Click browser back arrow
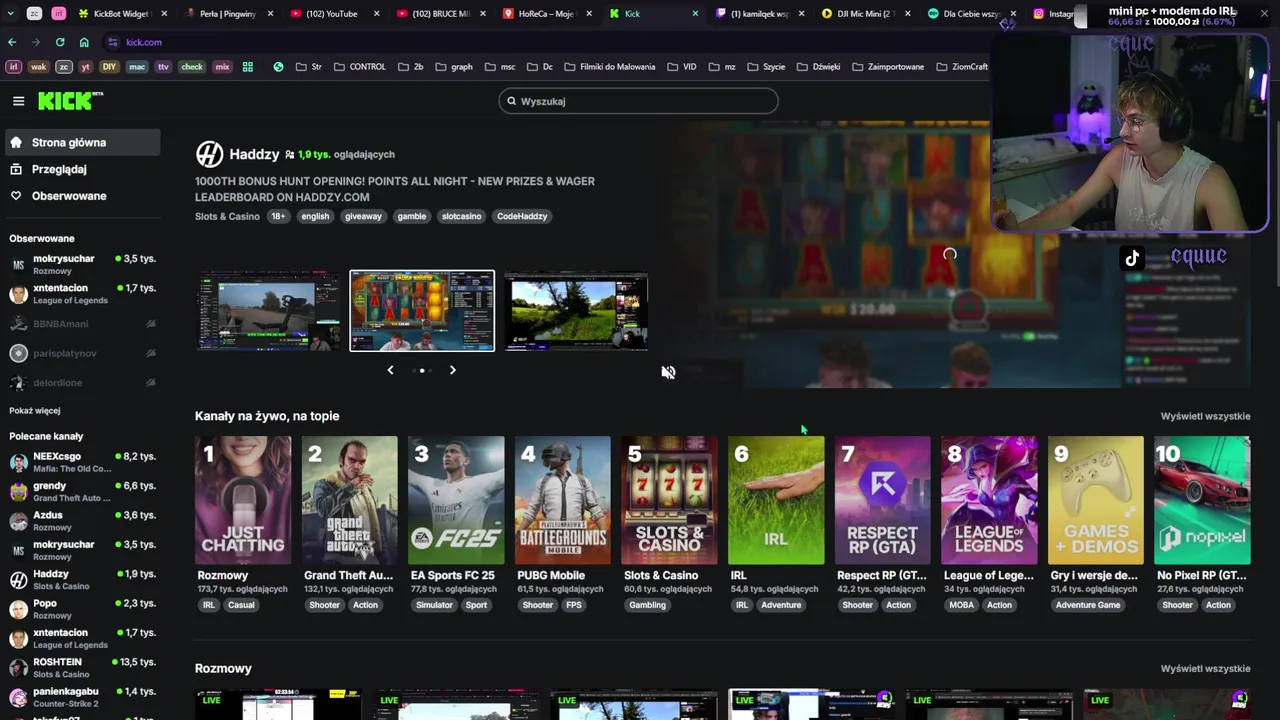The image size is (1280, 720). click(x=12, y=42)
